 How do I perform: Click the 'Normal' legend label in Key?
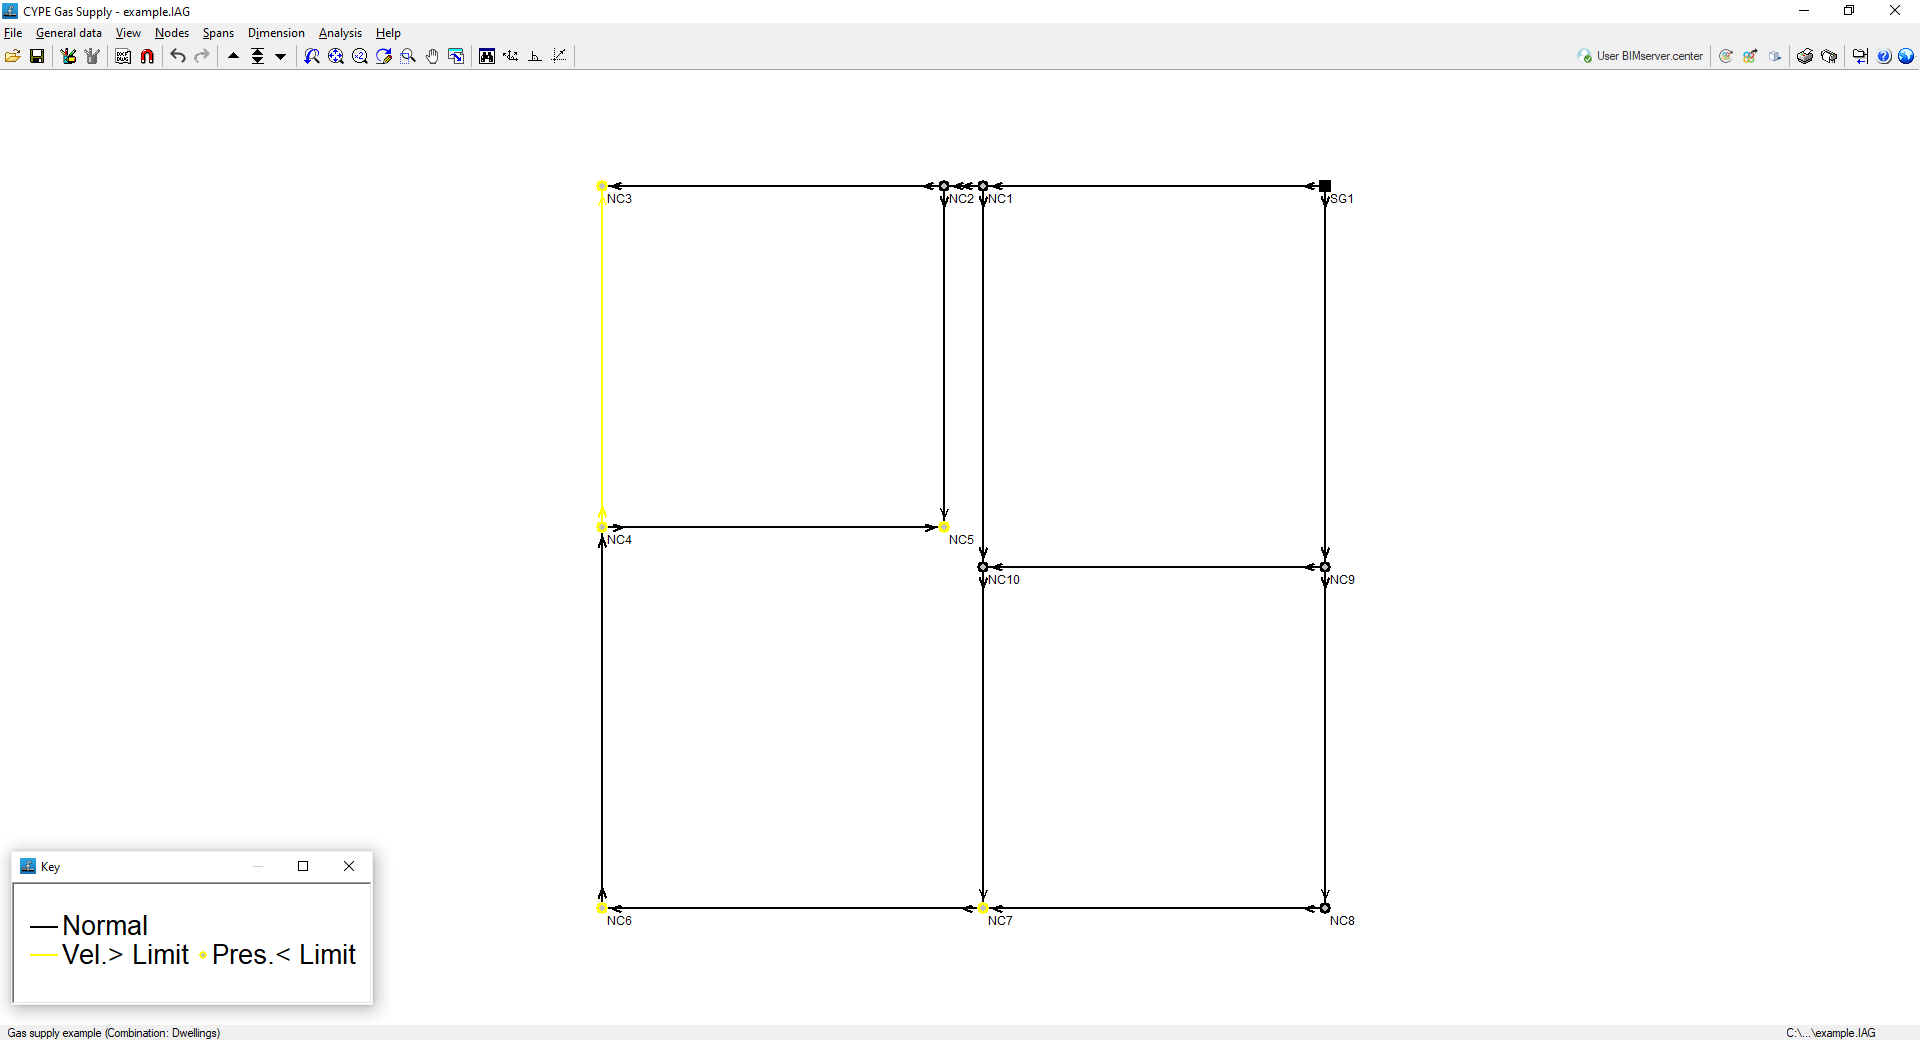pos(105,926)
